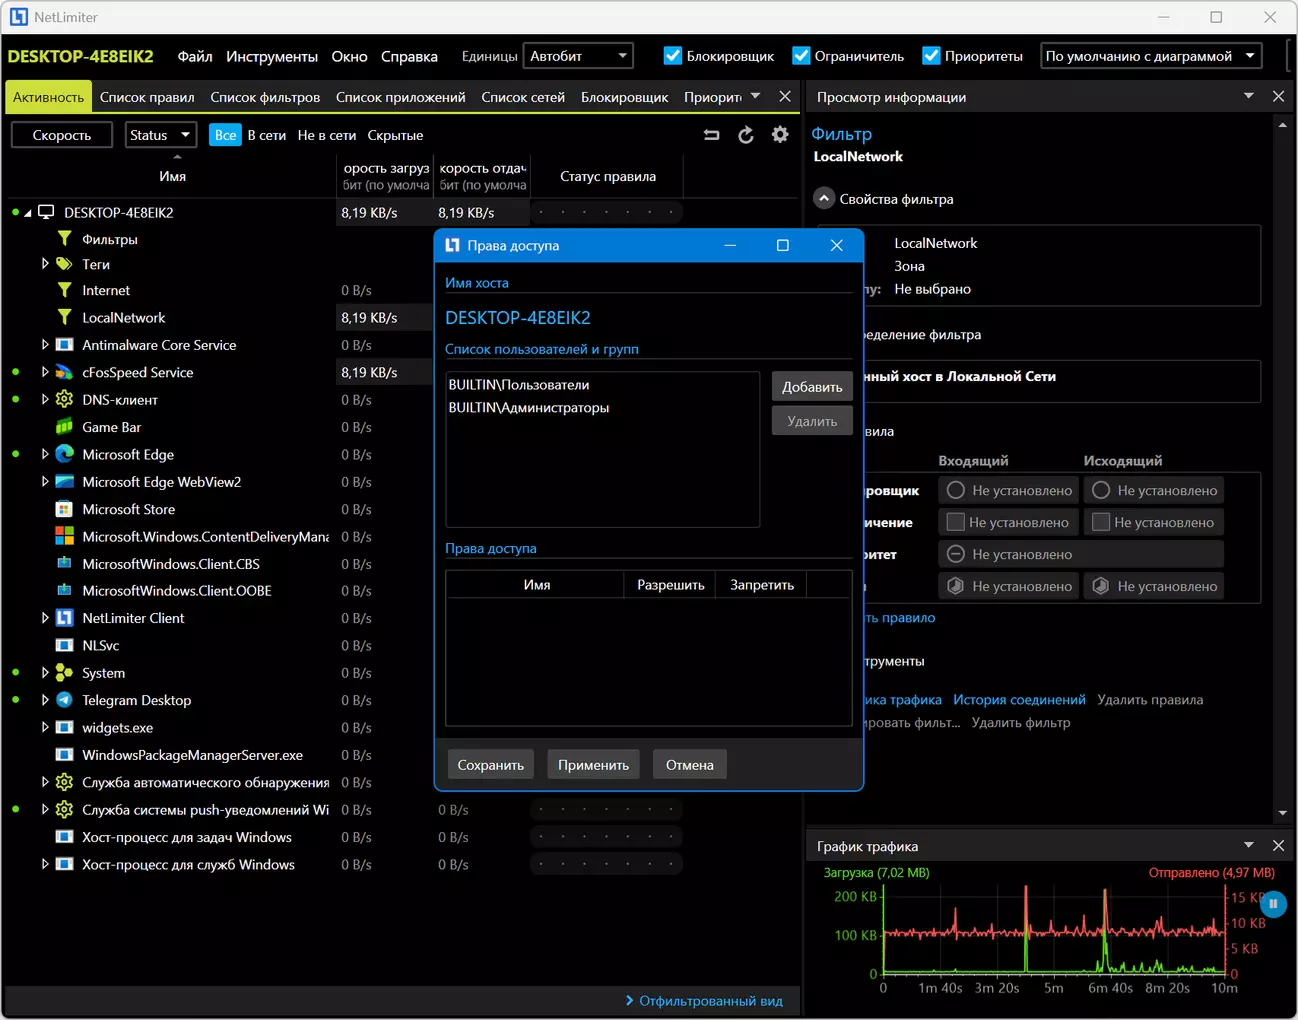Toggle the Приоритеты checkbox
Image resolution: width=1298 pixels, height=1020 pixels.
[x=931, y=56]
